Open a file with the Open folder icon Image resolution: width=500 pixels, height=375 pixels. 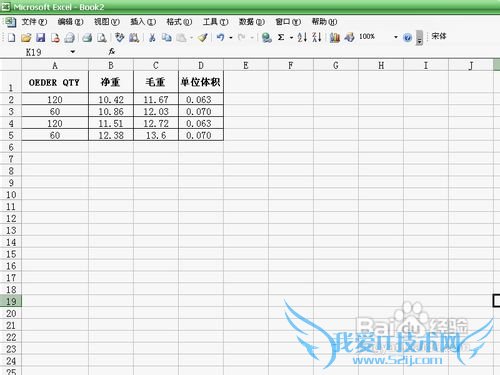[x=26, y=37]
